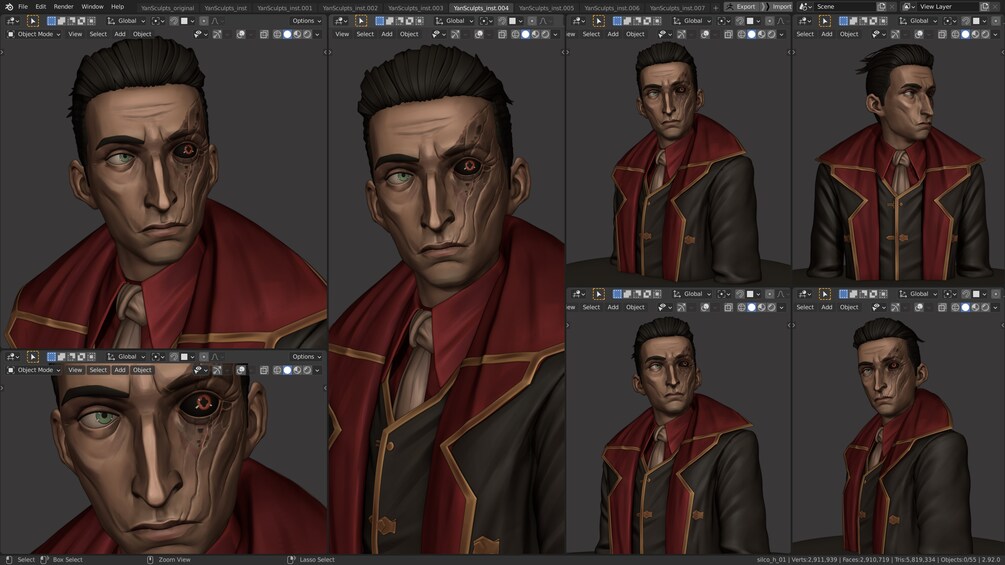Click the View Layer name field
1005x565 pixels.
tap(947, 6)
